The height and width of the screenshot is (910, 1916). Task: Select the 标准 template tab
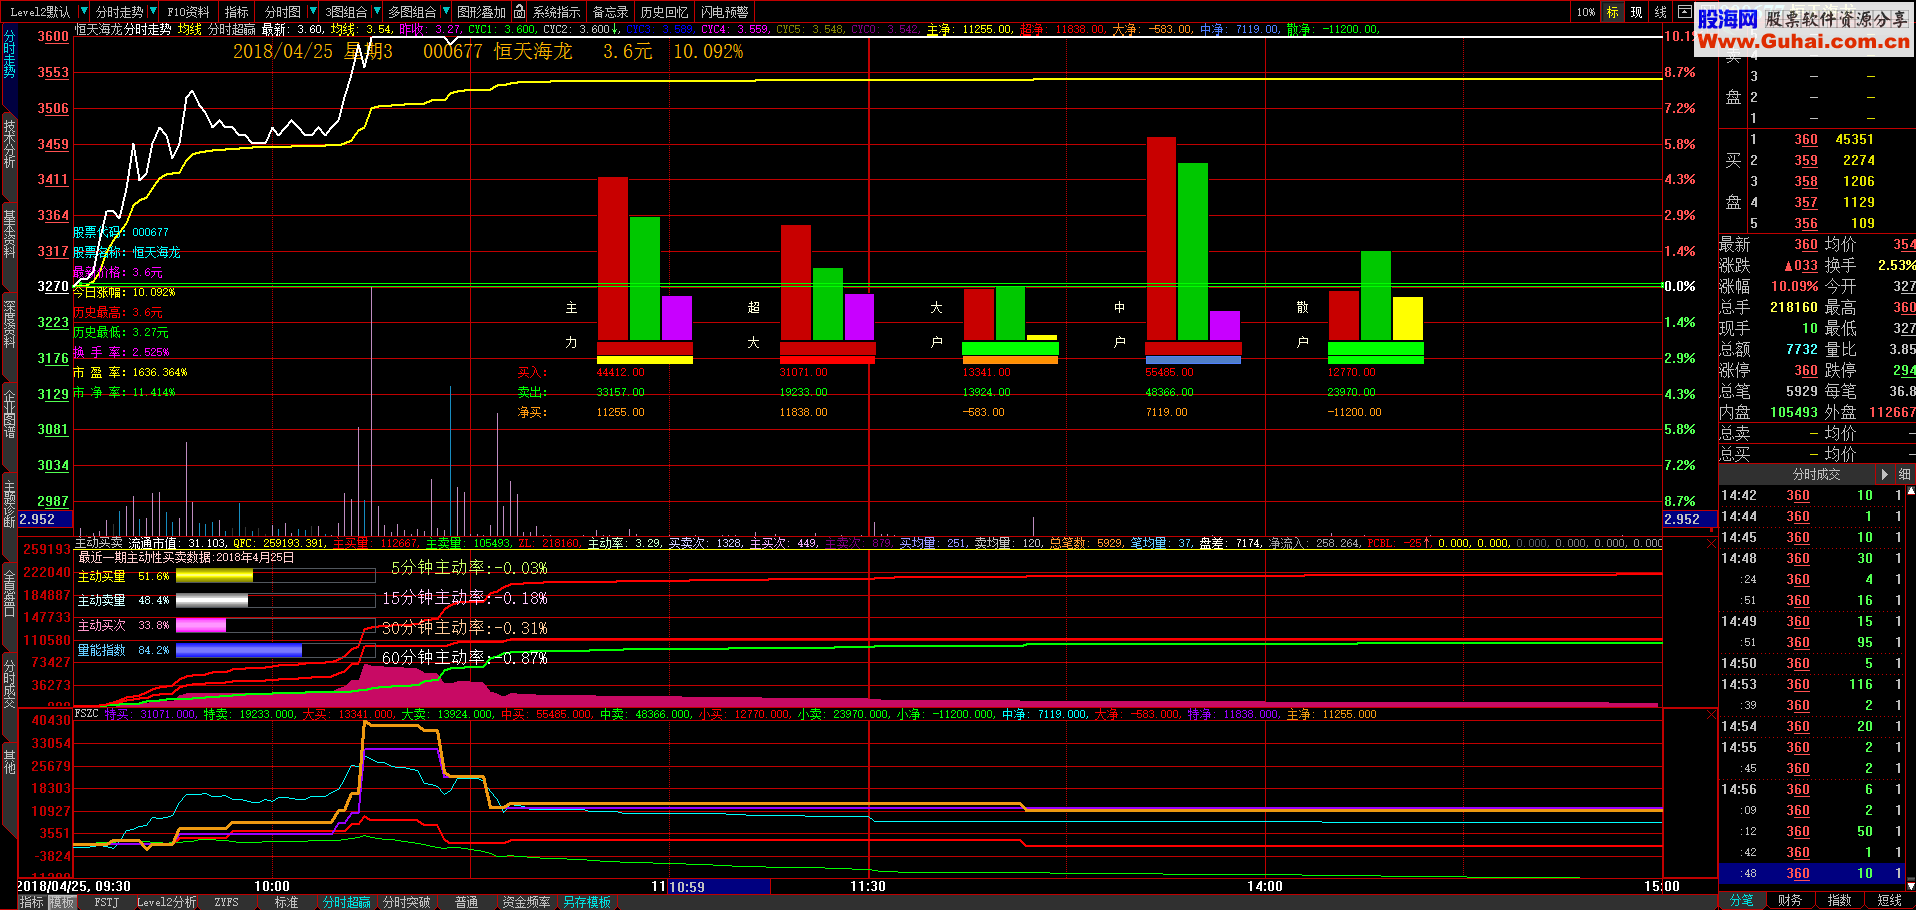pos(286,902)
